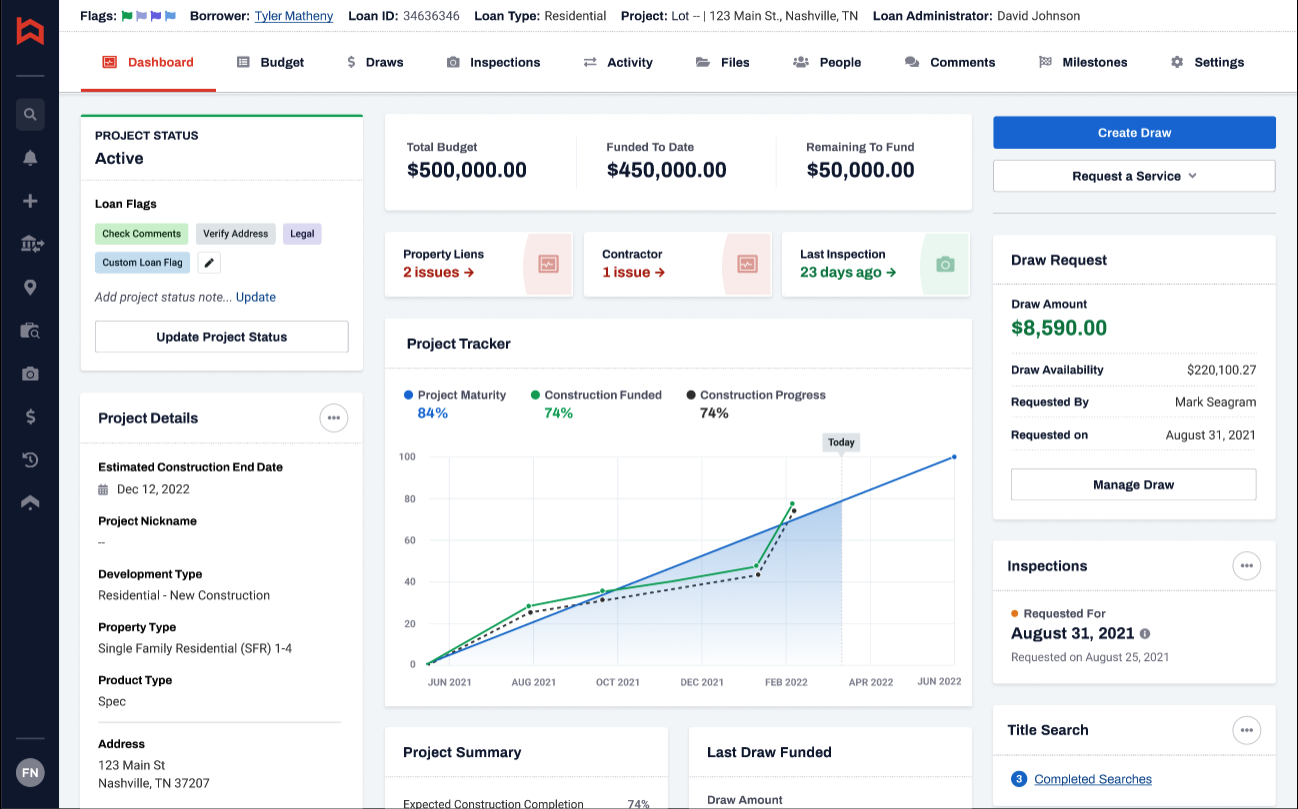
Task: Select the map pin location icon in sidebar
Action: 30,287
